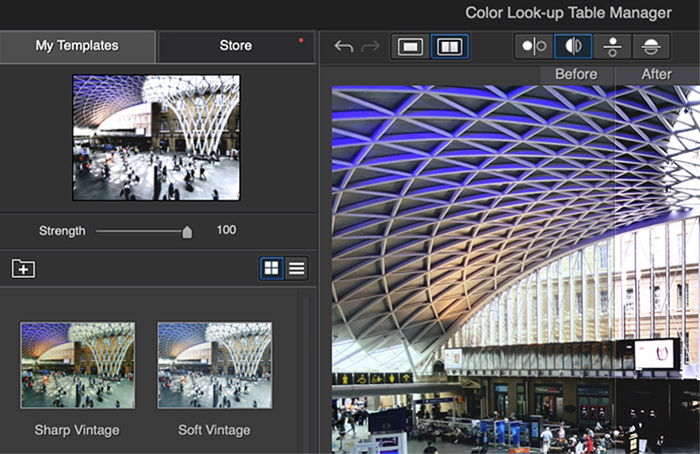Select the dual side-by-side view icon
This screenshot has height=454, width=700.
click(x=450, y=46)
